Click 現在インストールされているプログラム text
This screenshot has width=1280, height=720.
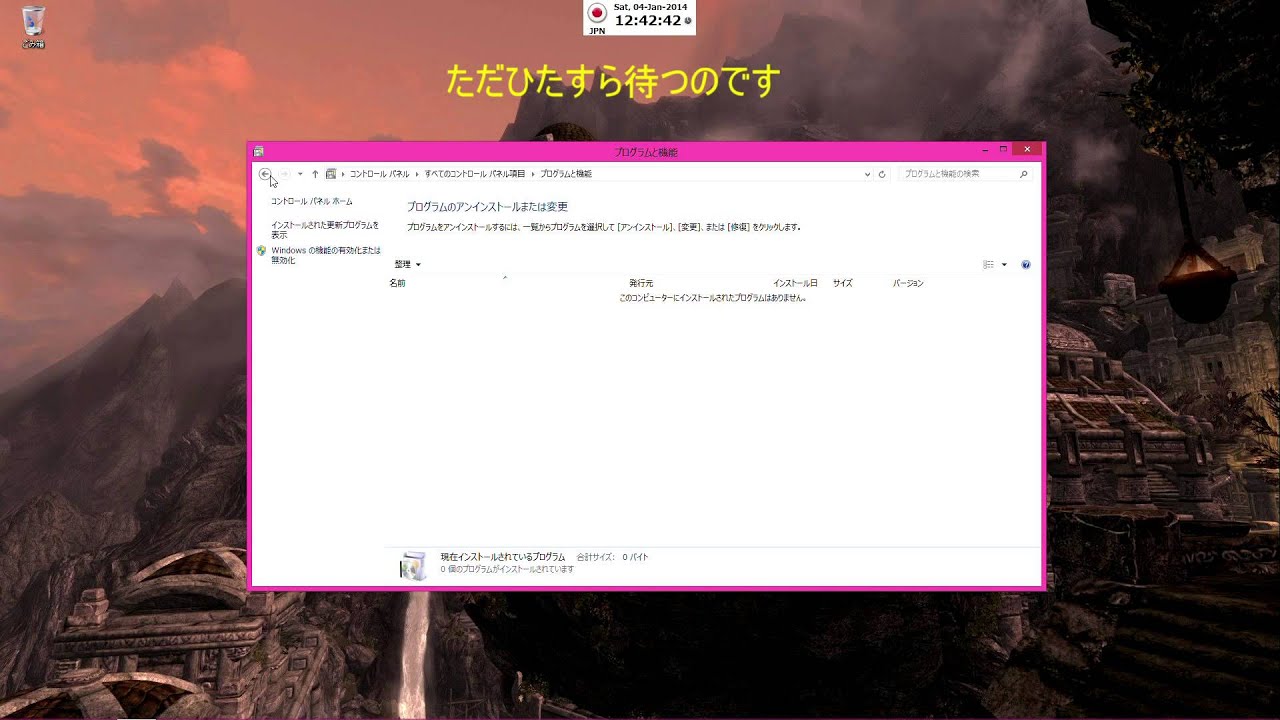[502, 557]
